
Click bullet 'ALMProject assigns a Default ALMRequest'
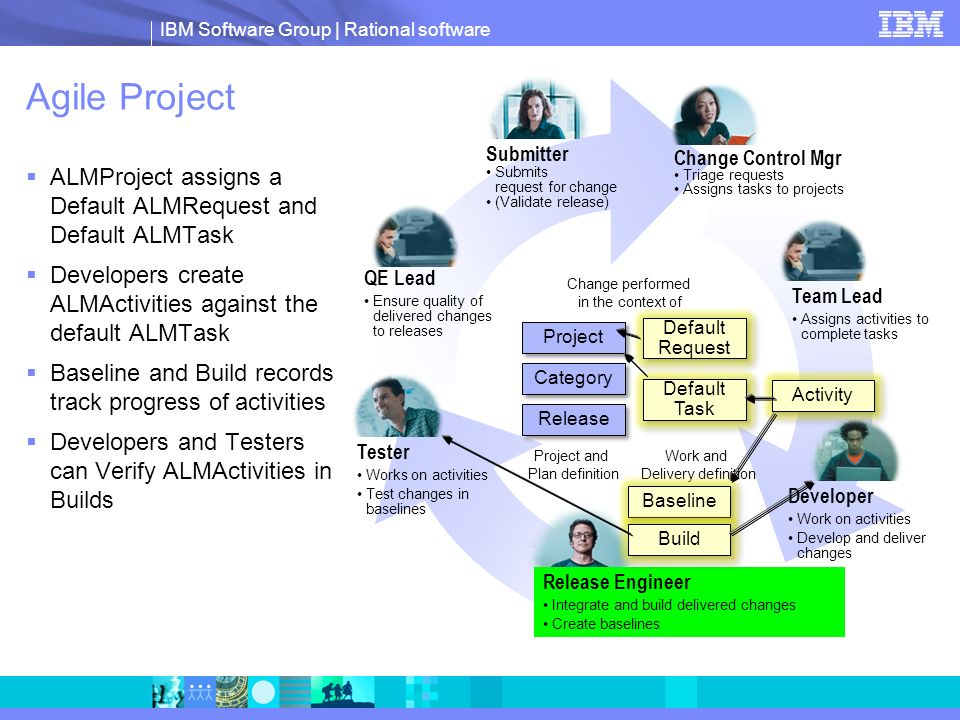coord(183,206)
